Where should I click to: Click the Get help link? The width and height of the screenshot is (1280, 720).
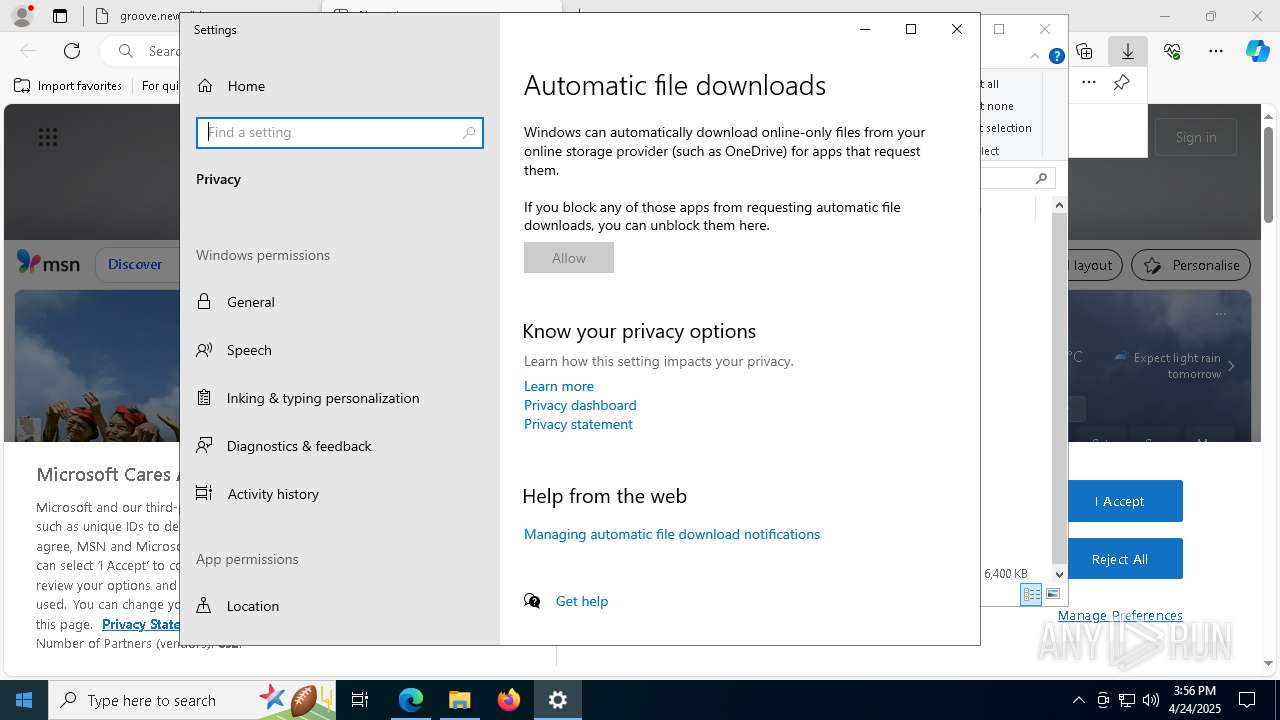pyautogui.click(x=582, y=601)
